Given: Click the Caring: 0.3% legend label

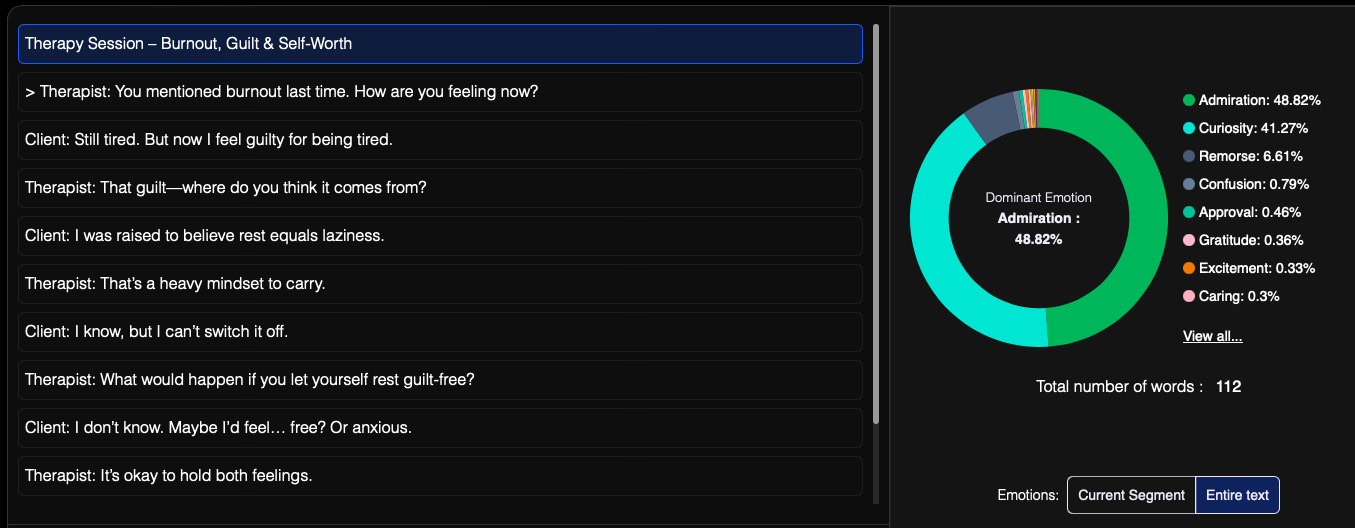Looking at the screenshot, I should [x=1239, y=296].
